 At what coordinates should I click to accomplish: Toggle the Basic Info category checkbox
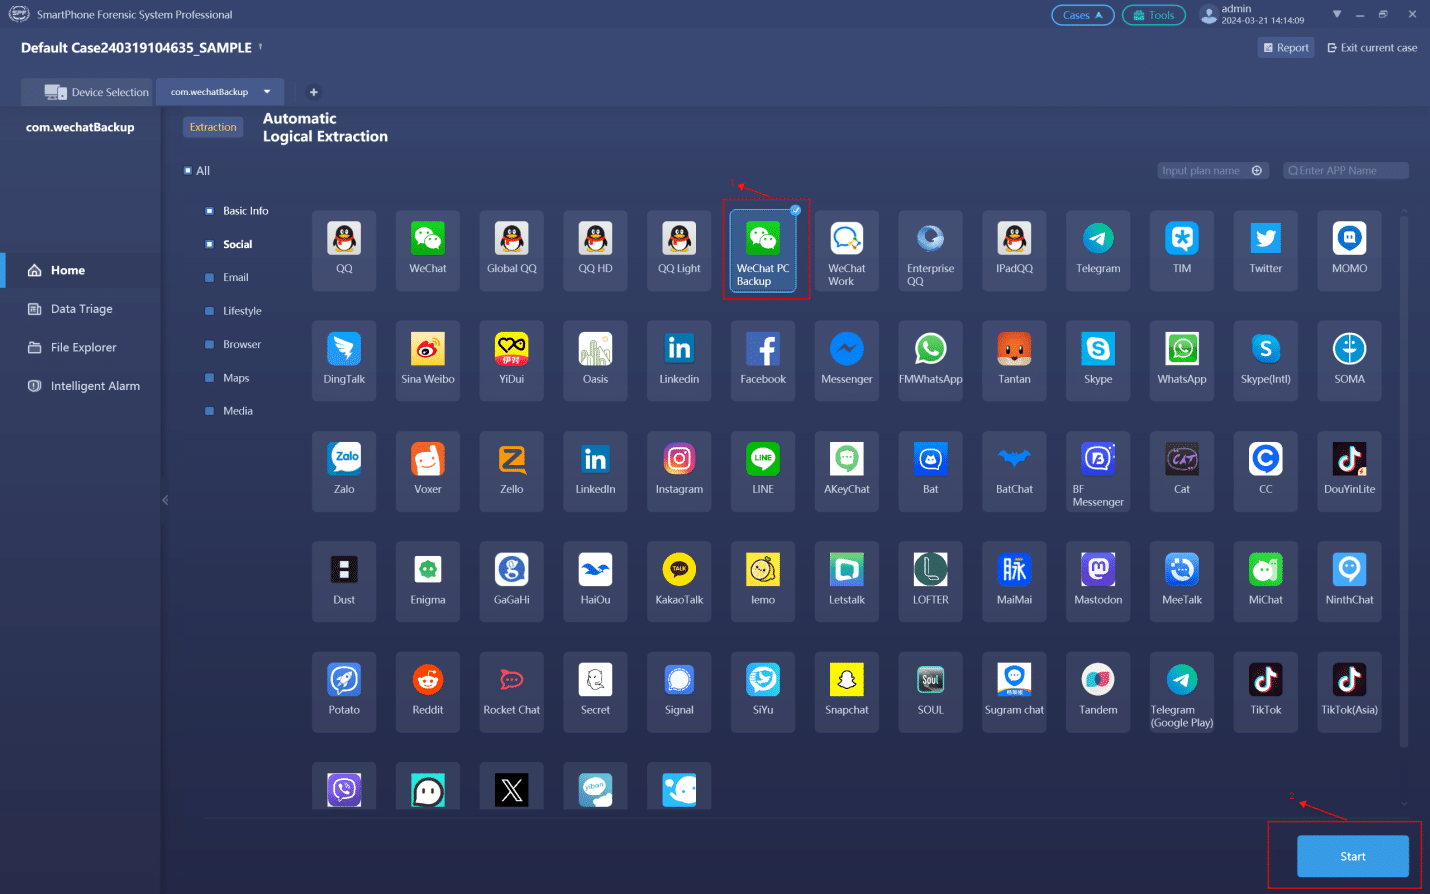209,211
